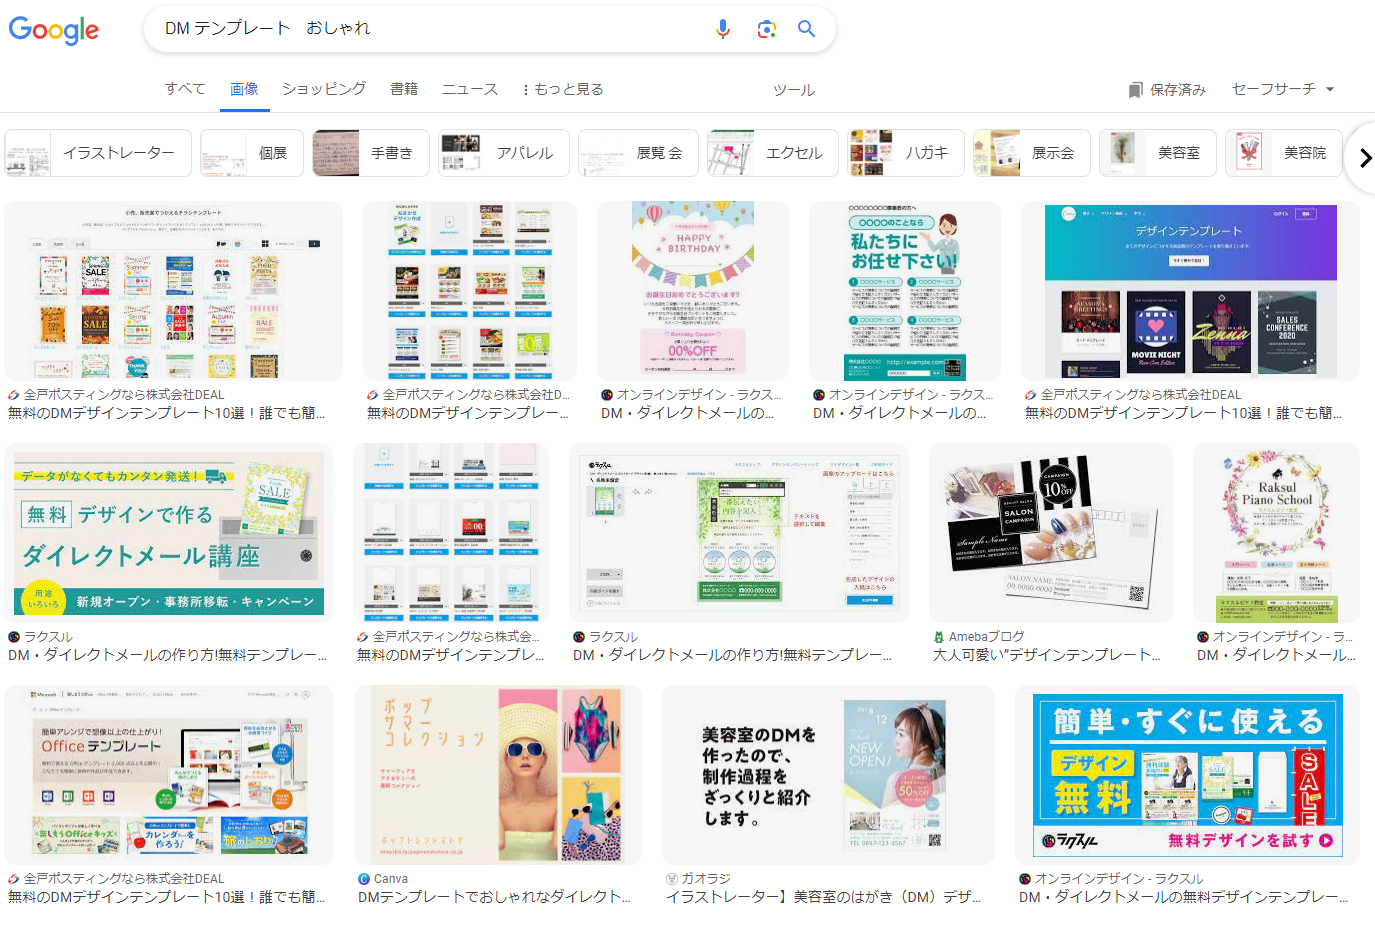
Task: Open the ショッピング tab
Action: [324, 89]
